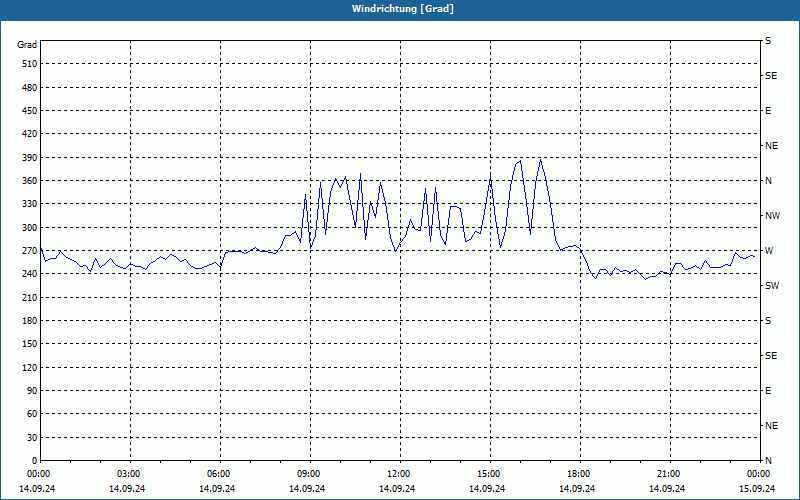Click the "E" compass label at the 450 gridline
This screenshot has width=800, height=500.
coord(768,111)
